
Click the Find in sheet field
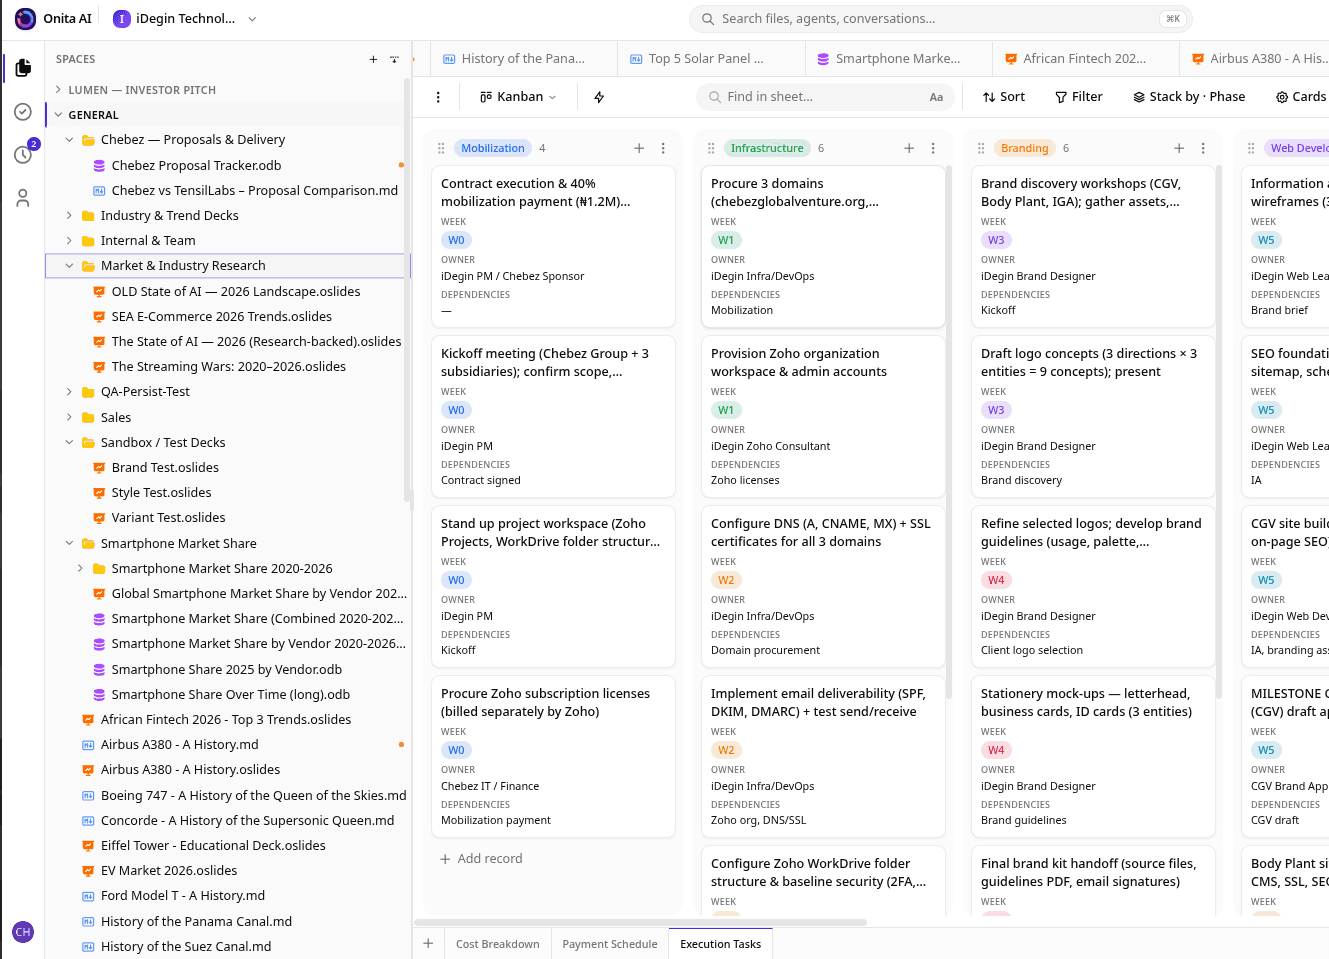[826, 97]
